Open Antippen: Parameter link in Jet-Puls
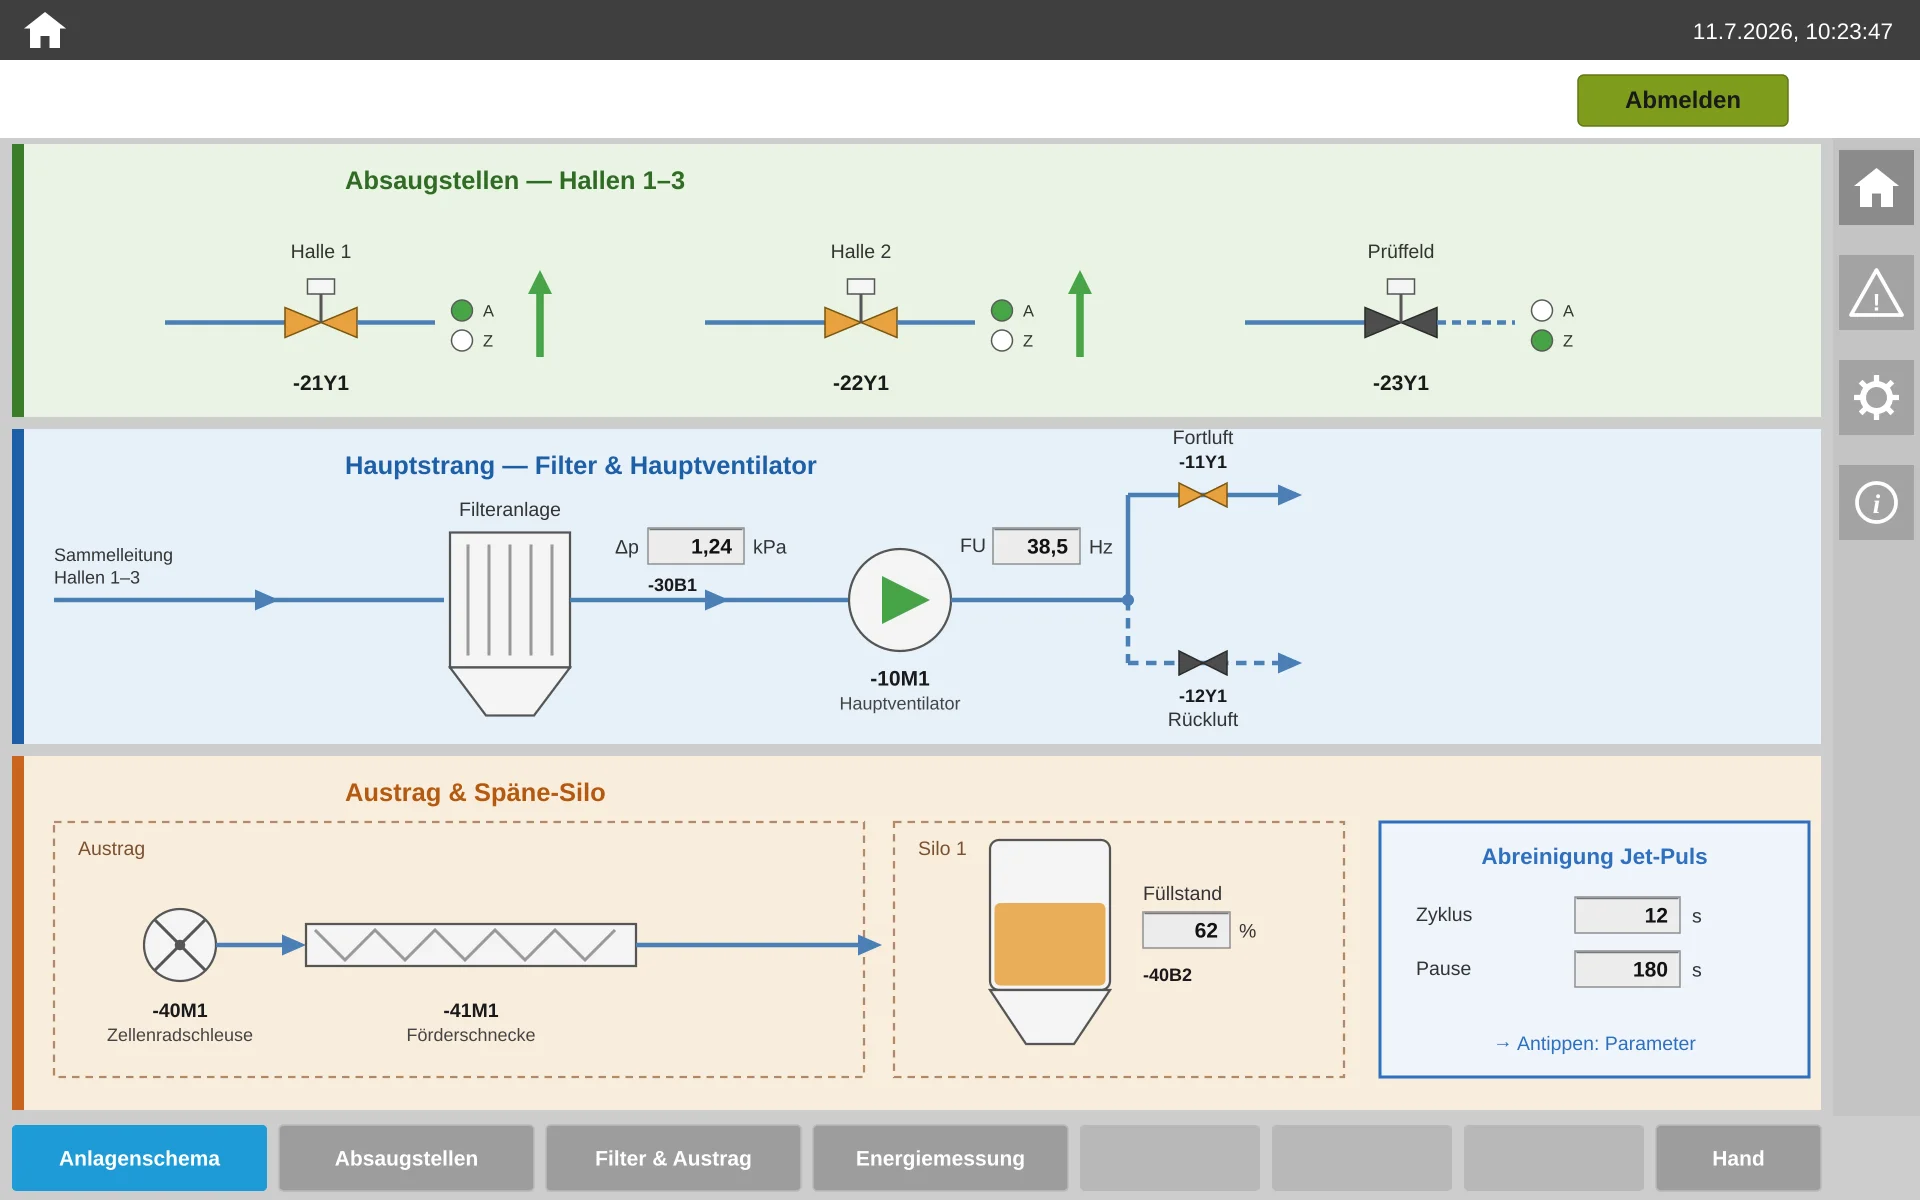The width and height of the screenshot is (1920, 1200). pos(1595,1043)
